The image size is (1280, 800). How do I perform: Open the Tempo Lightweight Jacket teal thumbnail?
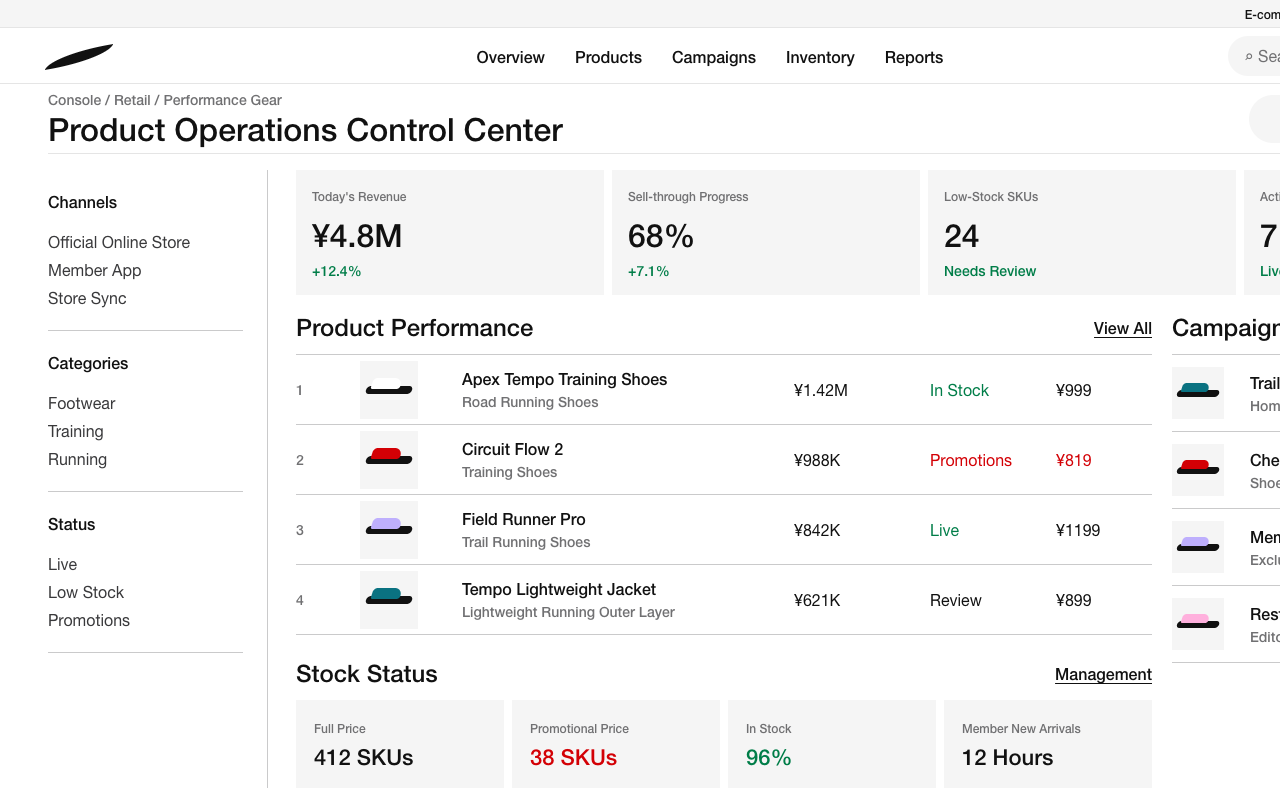coord(389,600)
